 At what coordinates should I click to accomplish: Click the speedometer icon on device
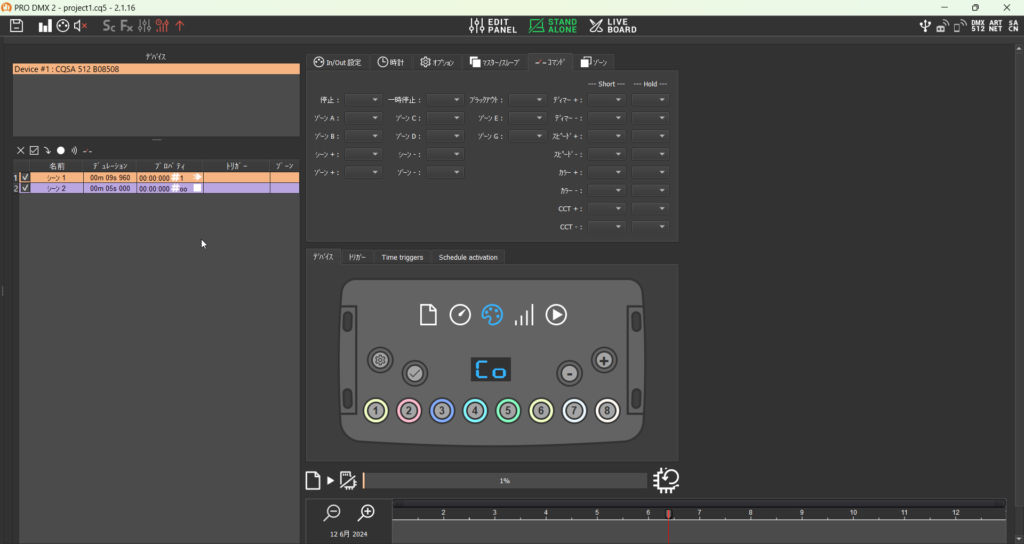[x=459, y=315]
